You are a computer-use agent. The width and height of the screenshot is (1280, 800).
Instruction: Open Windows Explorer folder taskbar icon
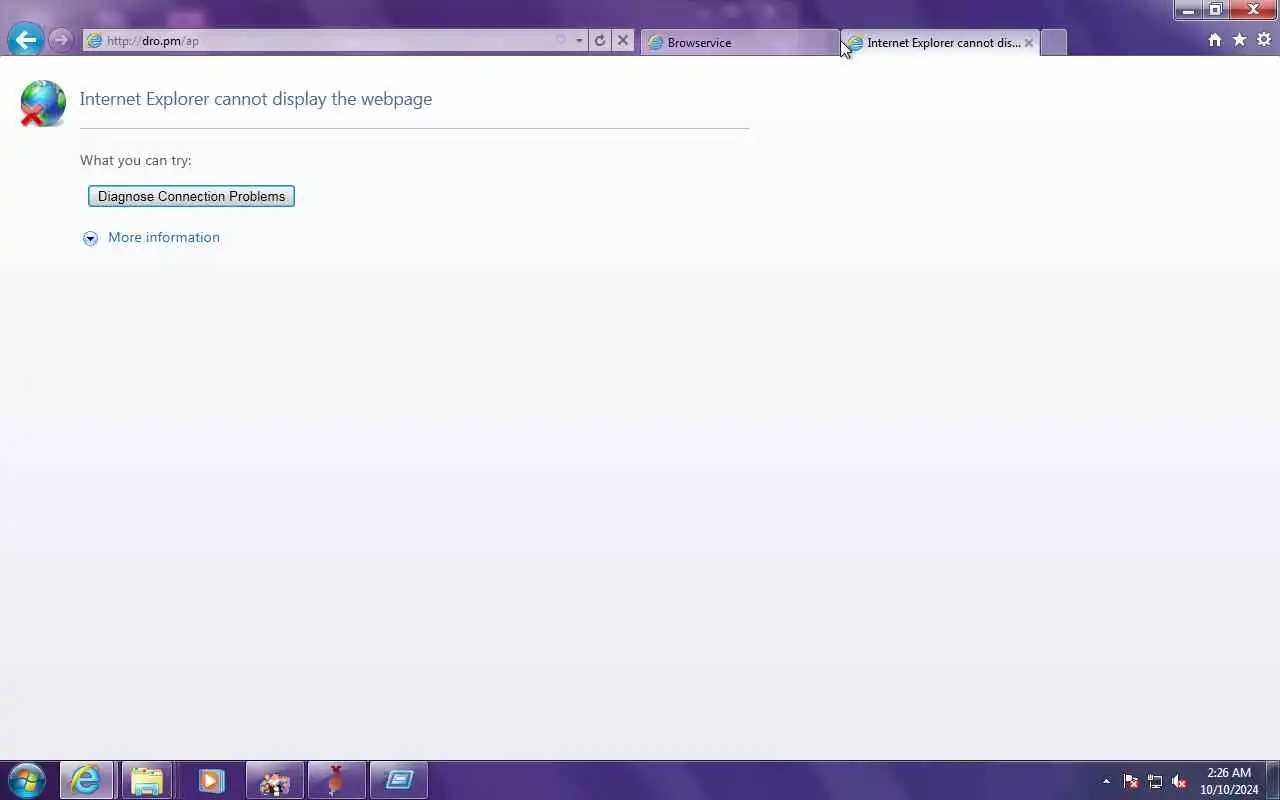(x=147, y=780)
